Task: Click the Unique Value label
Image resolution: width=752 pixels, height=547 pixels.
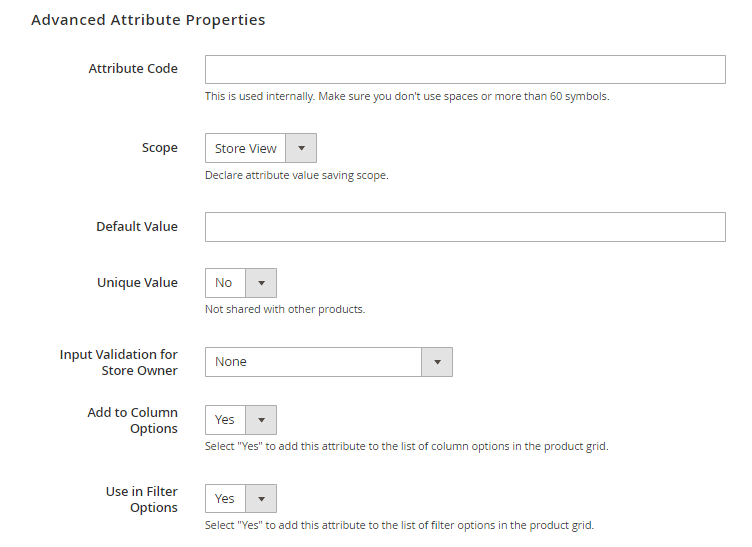Action: (137, 282)
